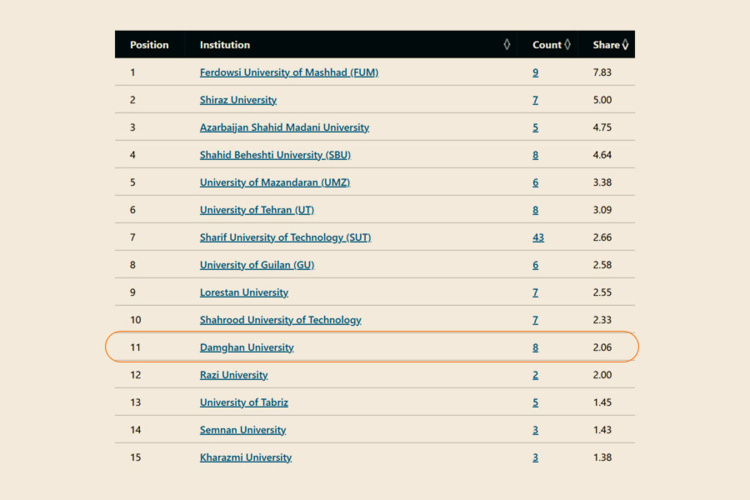Select share value 7.83
Image resolution: width=750 pixels, height=500 pixels.
[602, 72]
